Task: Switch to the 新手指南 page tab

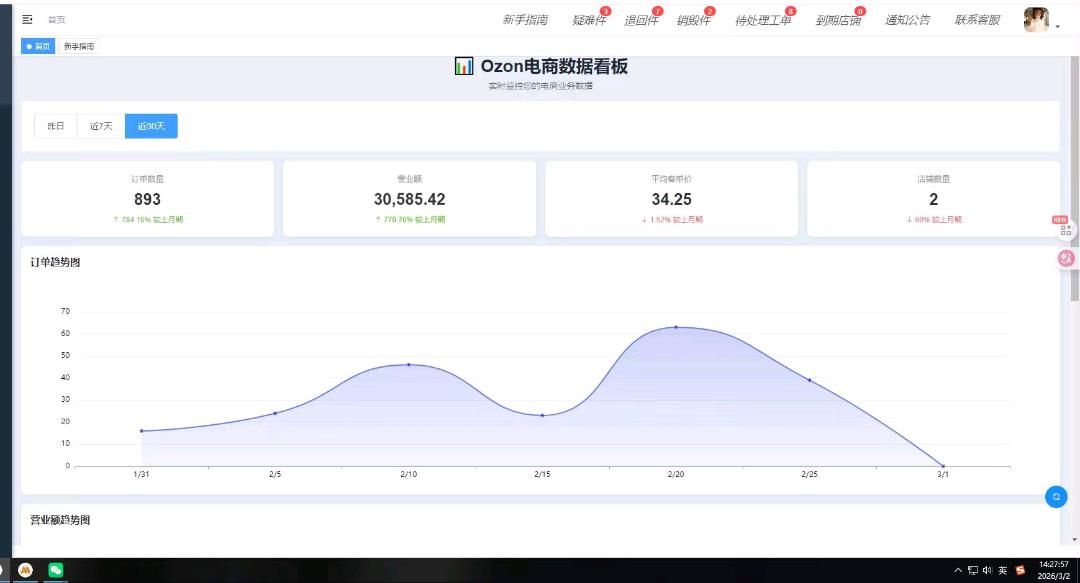Action: click(x=79, y=46)
